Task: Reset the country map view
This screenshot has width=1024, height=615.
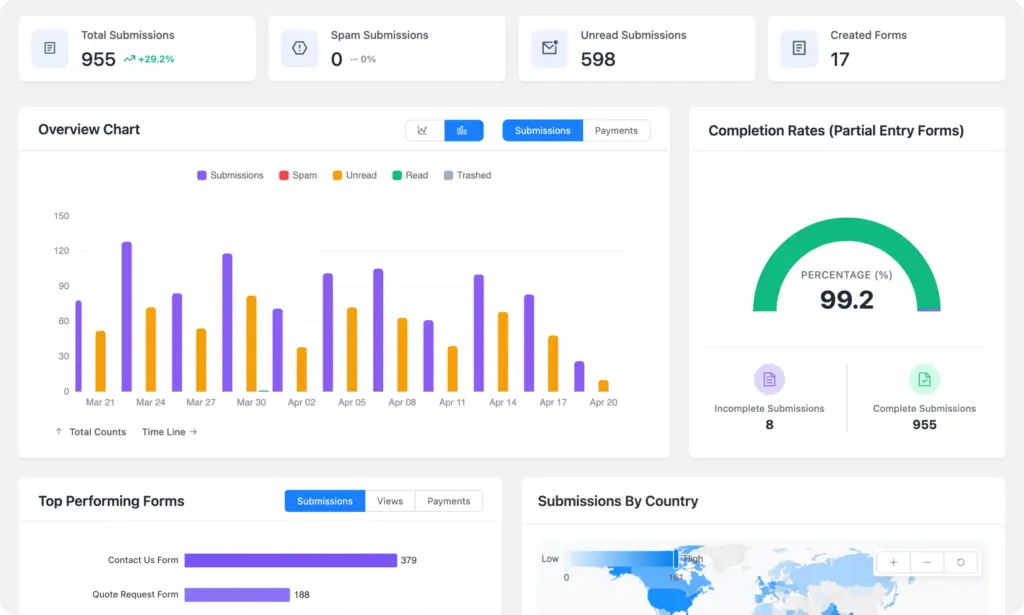Action: (961, 562)
